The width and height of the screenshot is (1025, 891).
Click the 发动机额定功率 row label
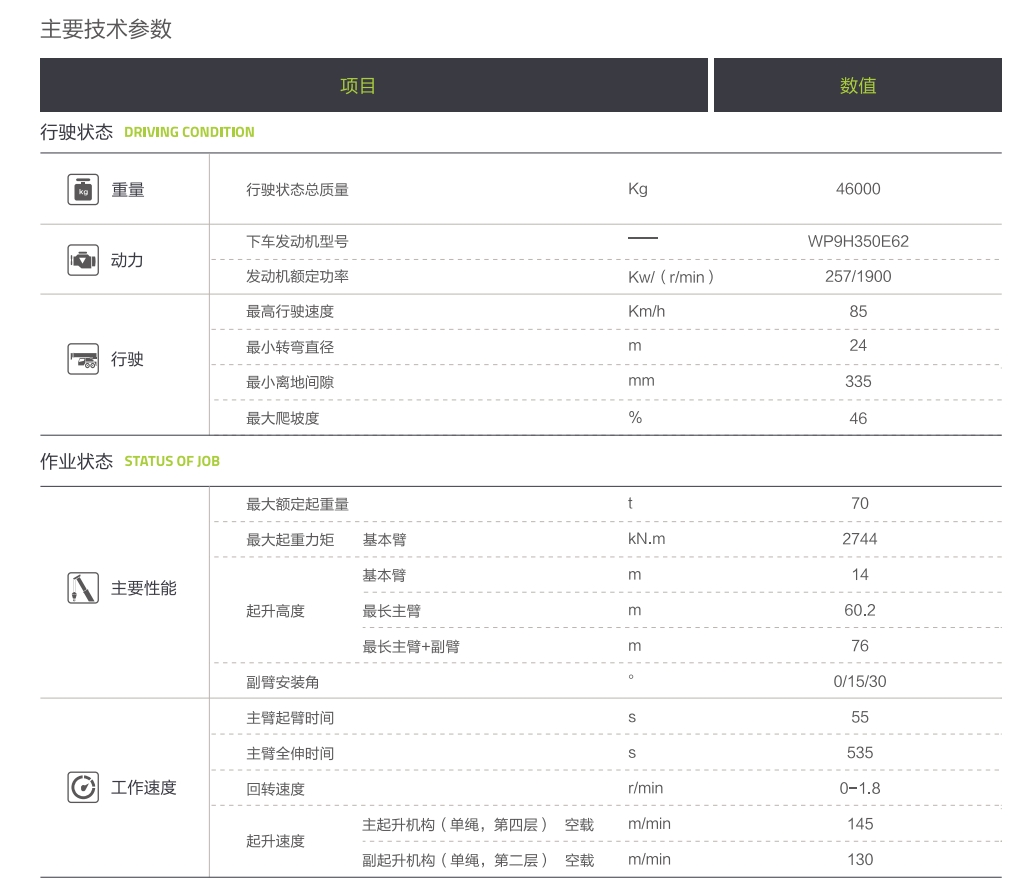297,277
